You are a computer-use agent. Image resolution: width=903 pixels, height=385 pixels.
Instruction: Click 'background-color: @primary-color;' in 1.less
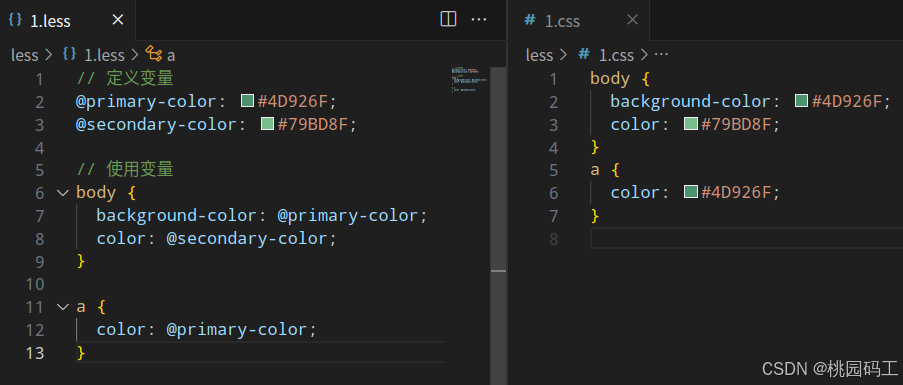262,216
